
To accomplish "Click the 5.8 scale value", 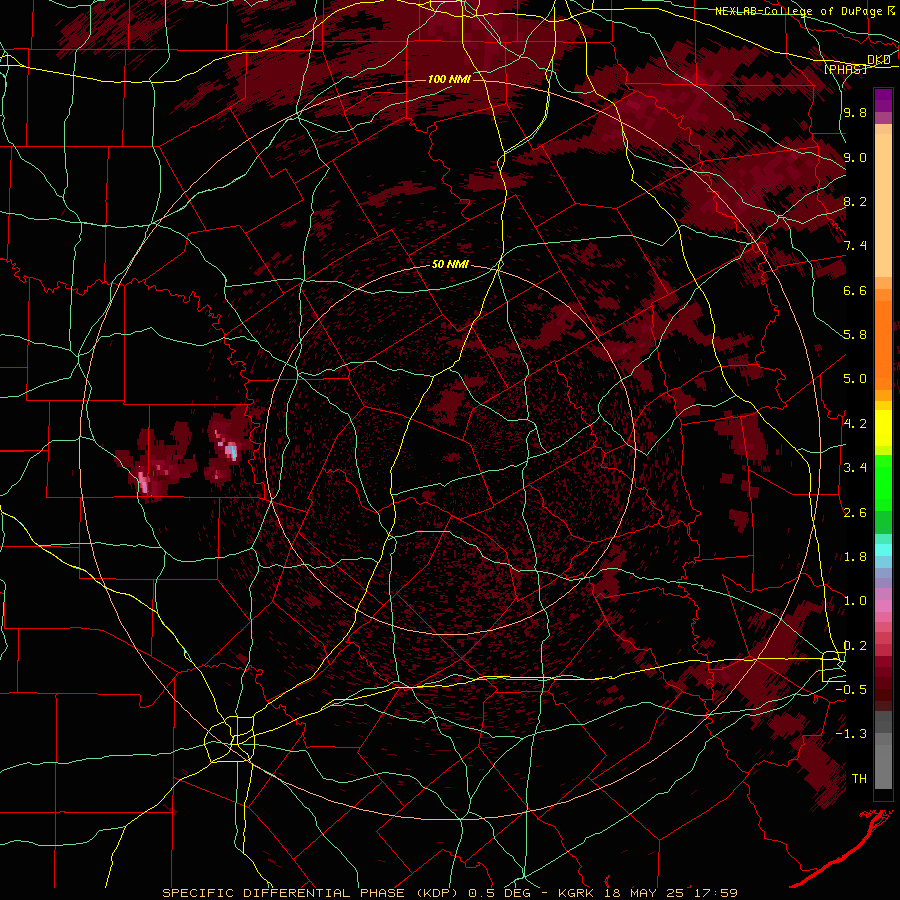I will point(855,335).
